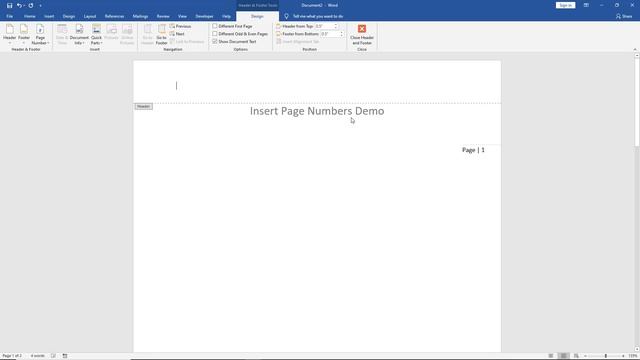Close Header and Footer
The height and width of the screenshot is (360, 640).
click(x=362, y=34)
